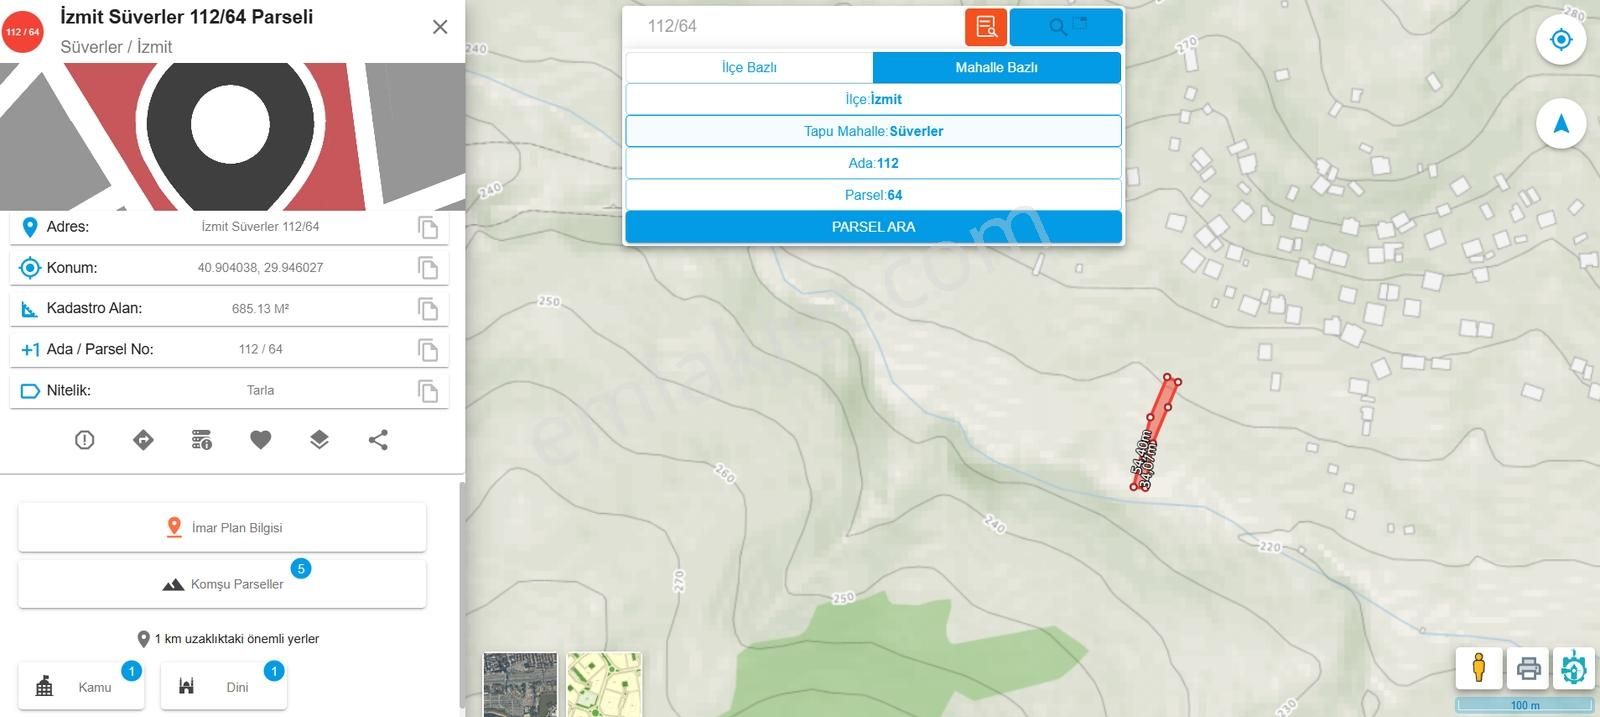1600x717 pixels.
Task: Switch to satellite imagery thumbnail
Action: (520, 684)
